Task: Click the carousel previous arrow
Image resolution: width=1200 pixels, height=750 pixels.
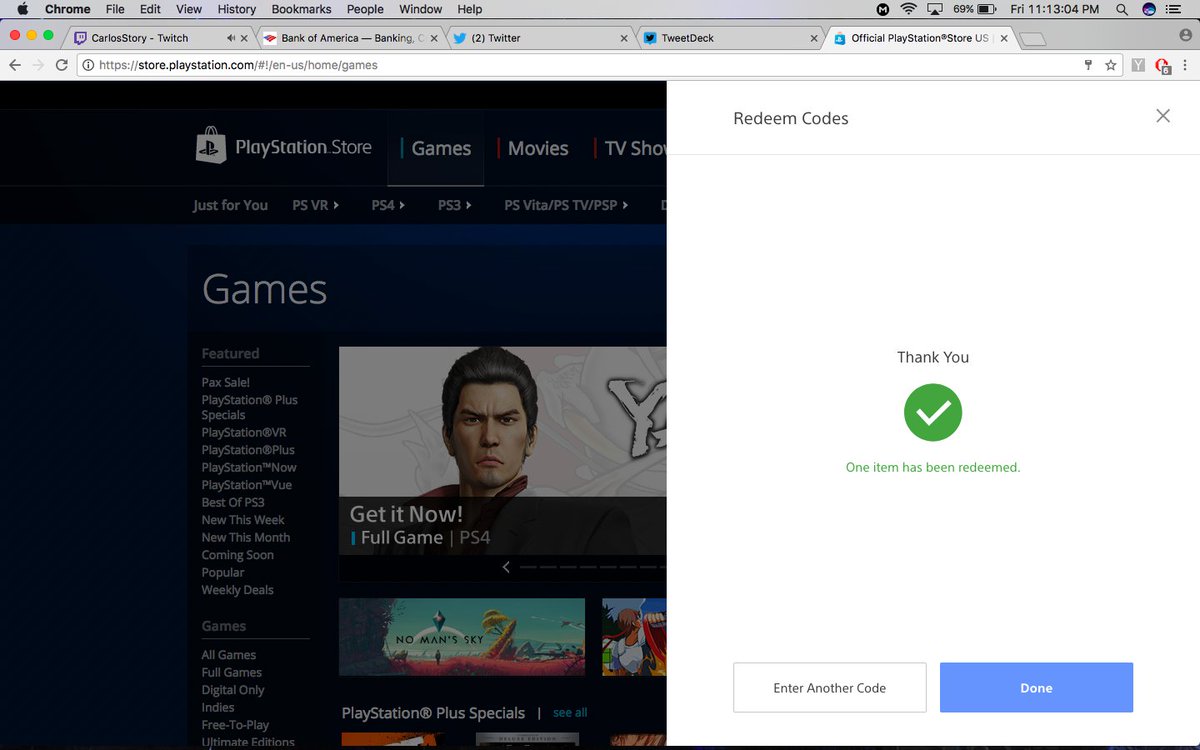Action: (x=506, y=567)
